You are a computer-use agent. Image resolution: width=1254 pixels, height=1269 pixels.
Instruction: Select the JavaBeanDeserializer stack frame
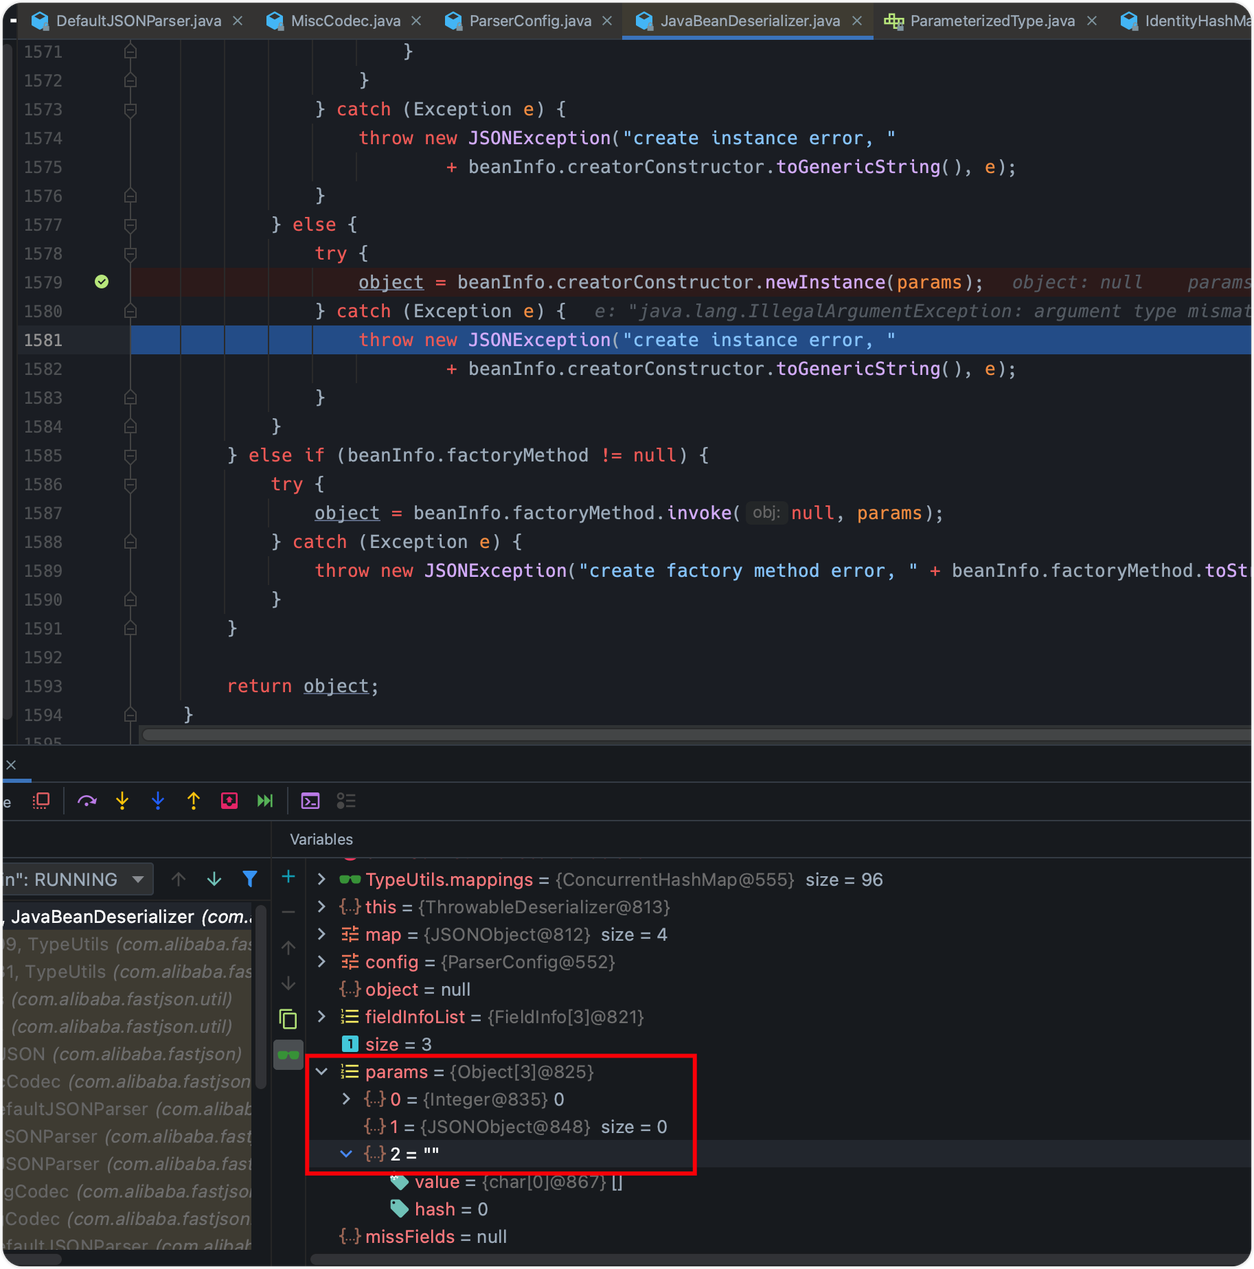click(127, 917)
